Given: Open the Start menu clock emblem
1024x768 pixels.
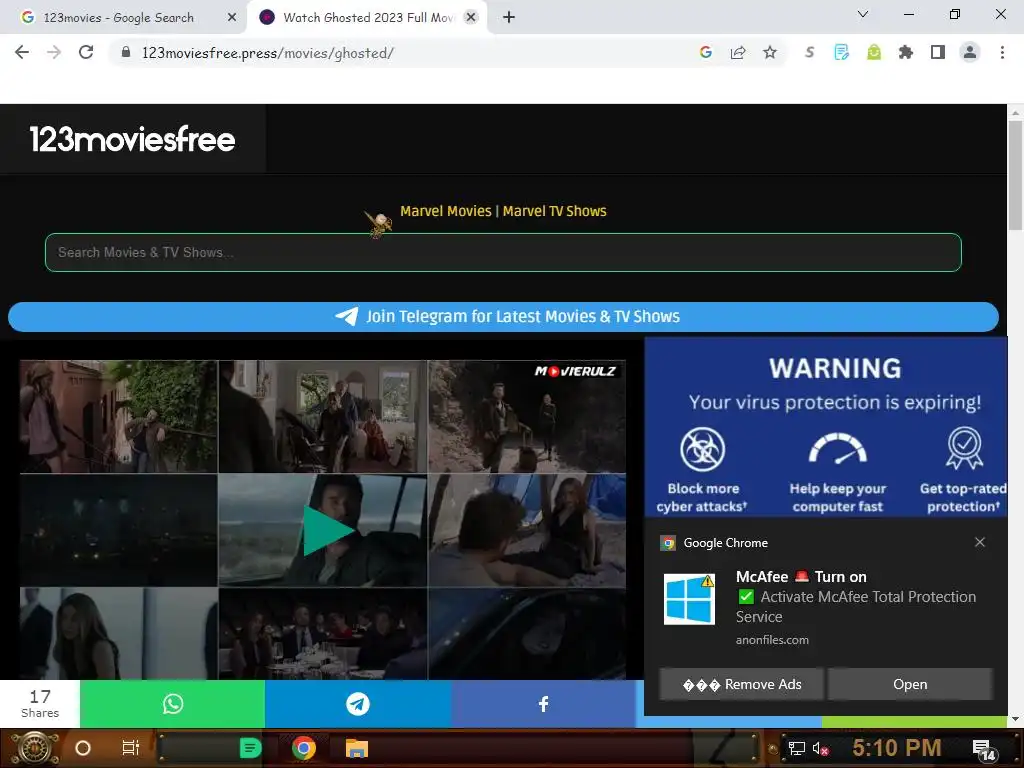Looking at the screenshot, I should (x=34, y=748).
